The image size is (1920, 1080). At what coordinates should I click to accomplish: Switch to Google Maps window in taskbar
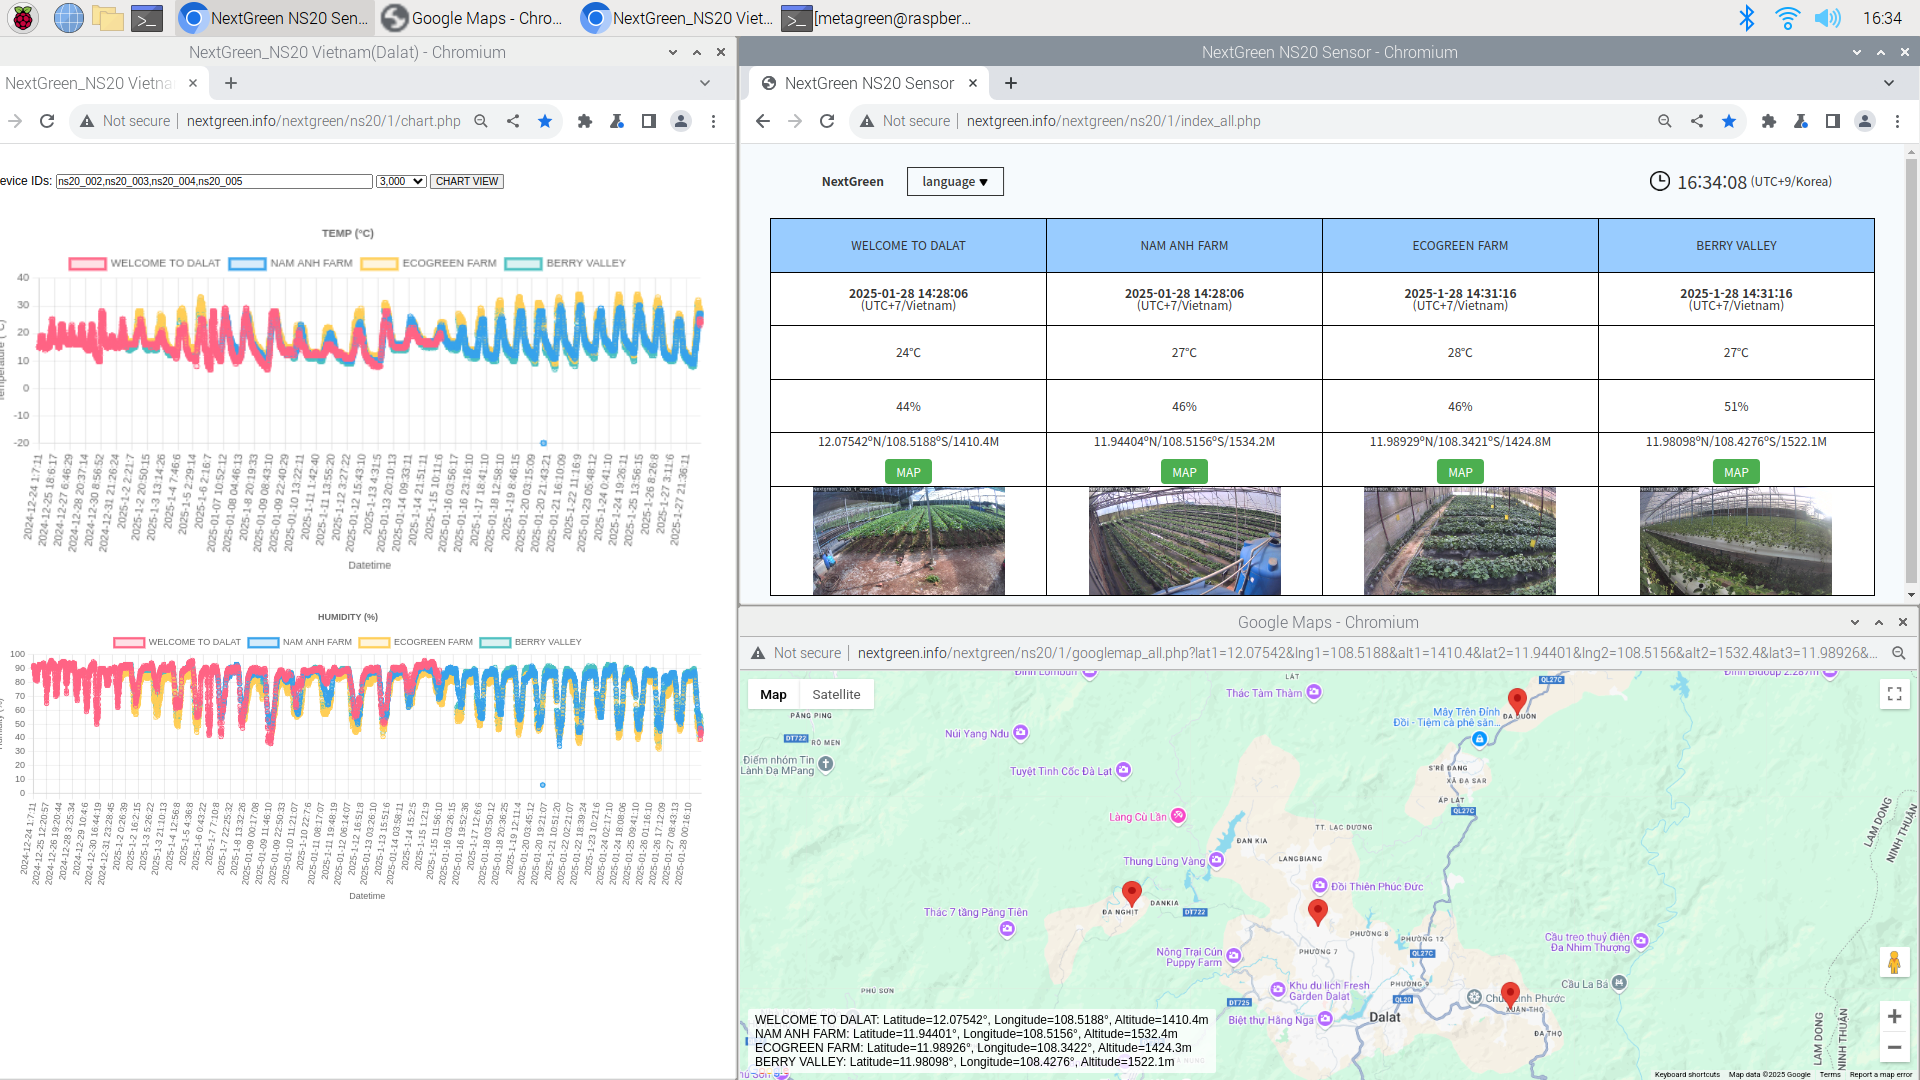[x=473, y=18]
